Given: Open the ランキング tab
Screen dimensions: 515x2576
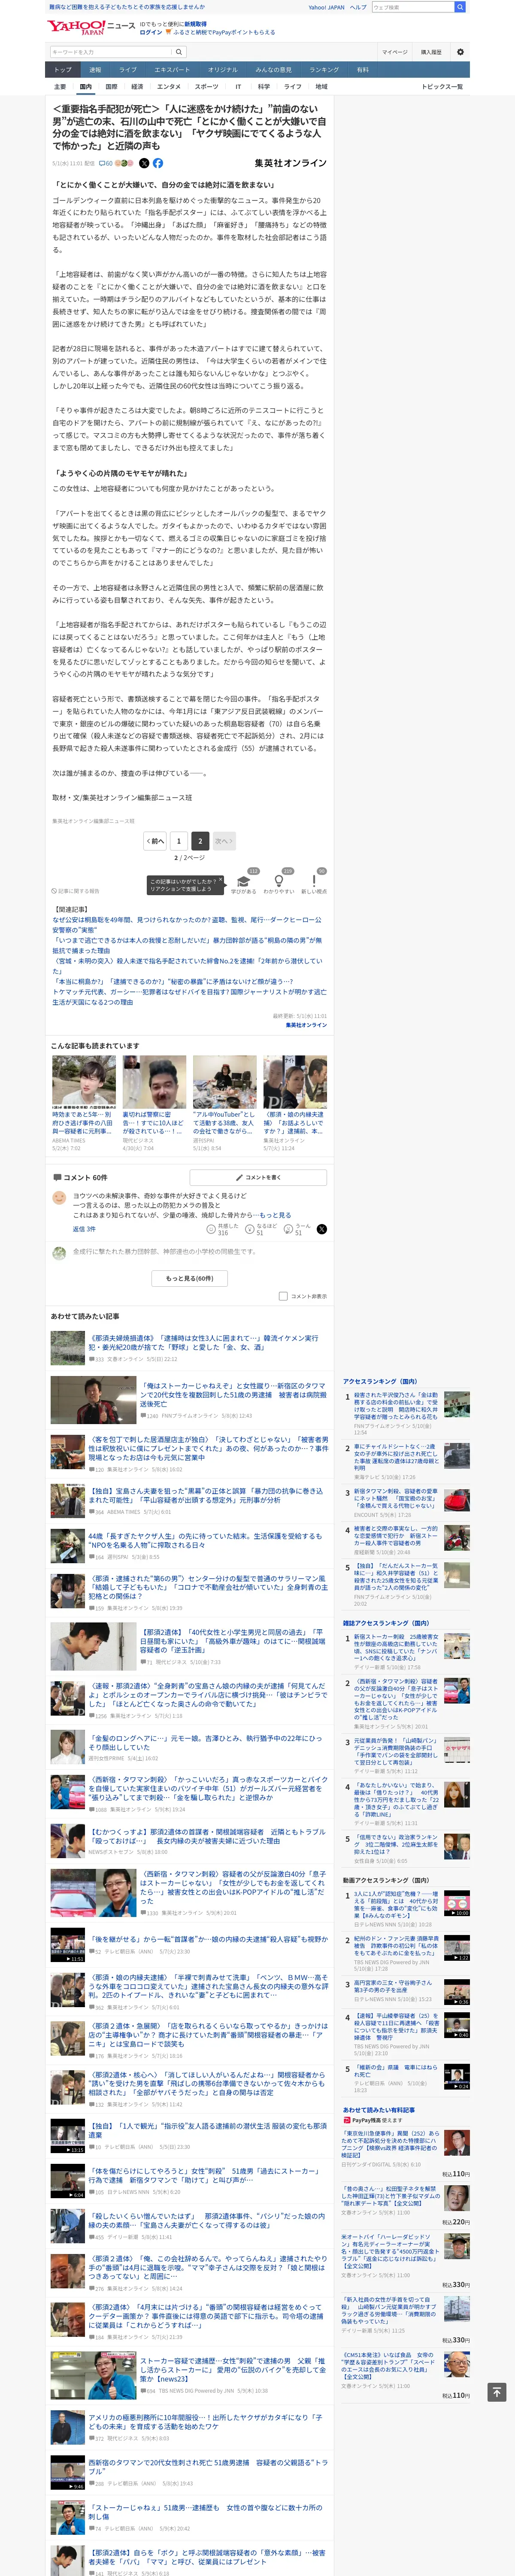Looking at the screenshot, I should pos(324,70).
